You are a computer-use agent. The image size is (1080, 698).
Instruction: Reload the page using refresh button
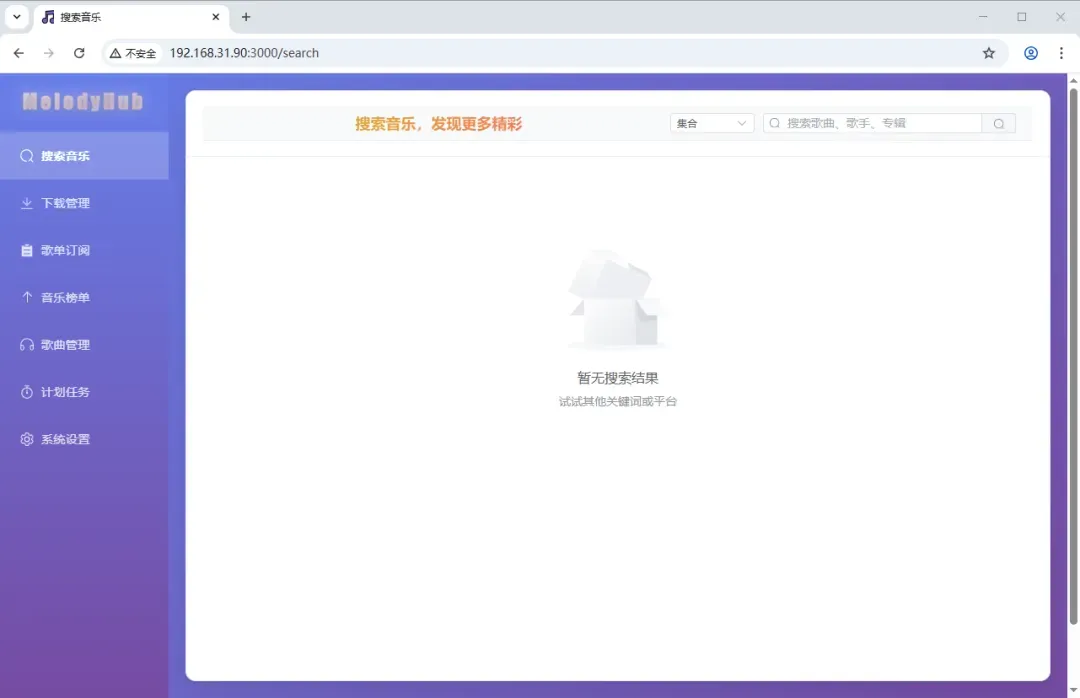tap(79, 53)
